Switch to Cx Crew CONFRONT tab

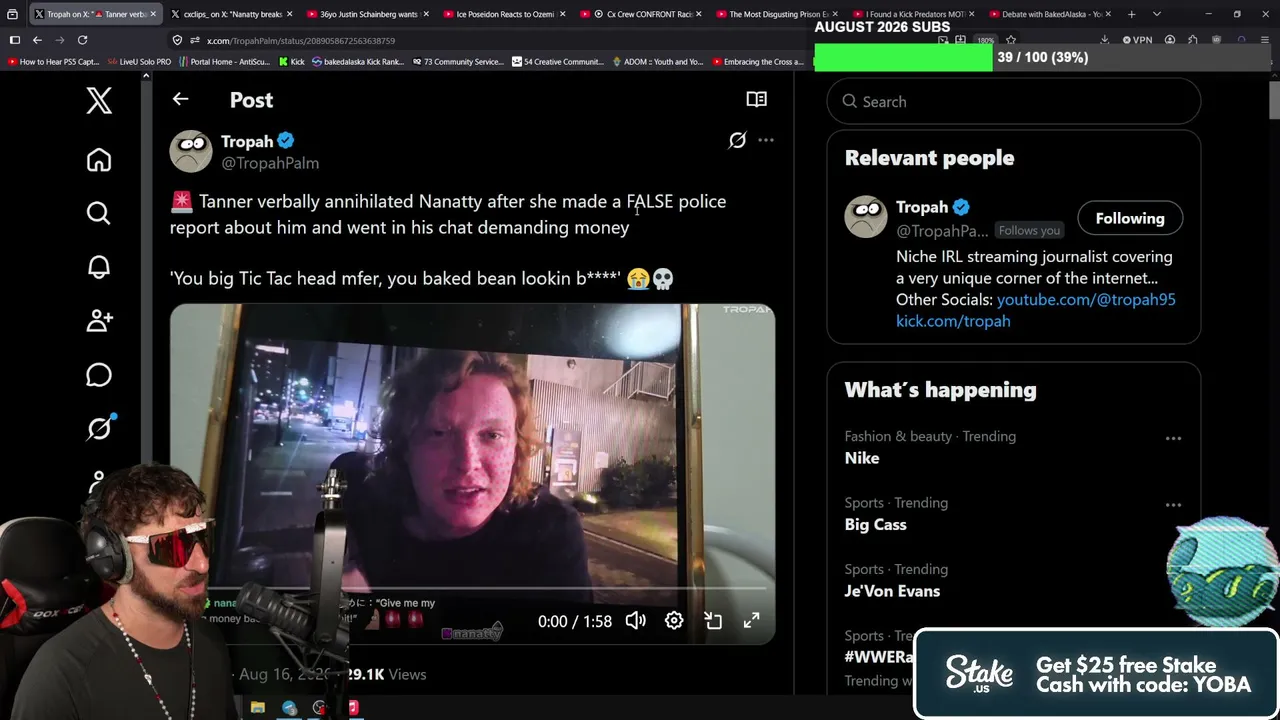coord(640,14)
